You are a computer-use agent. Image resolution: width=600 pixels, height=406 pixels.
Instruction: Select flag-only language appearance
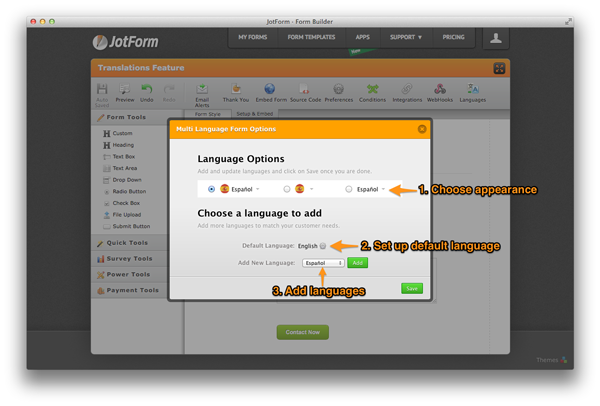pos(287,189)
